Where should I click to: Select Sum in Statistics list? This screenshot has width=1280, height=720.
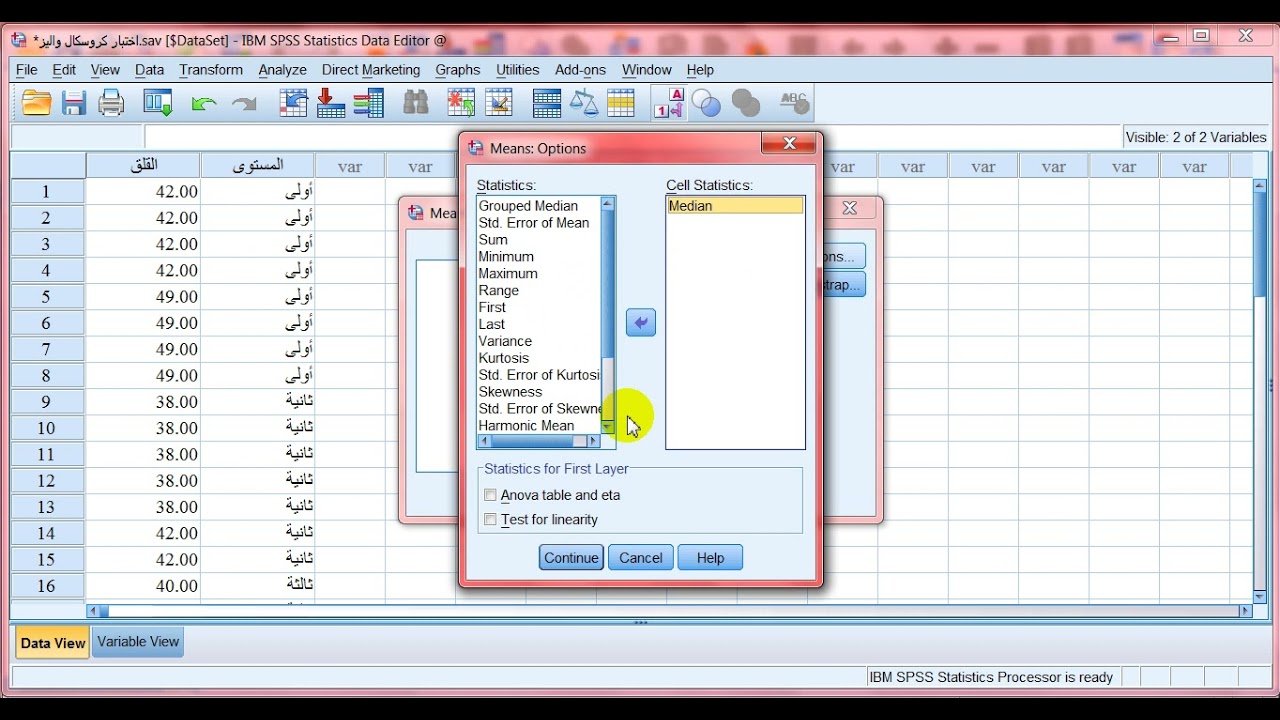pyautogui.click(x=493, y=240)
